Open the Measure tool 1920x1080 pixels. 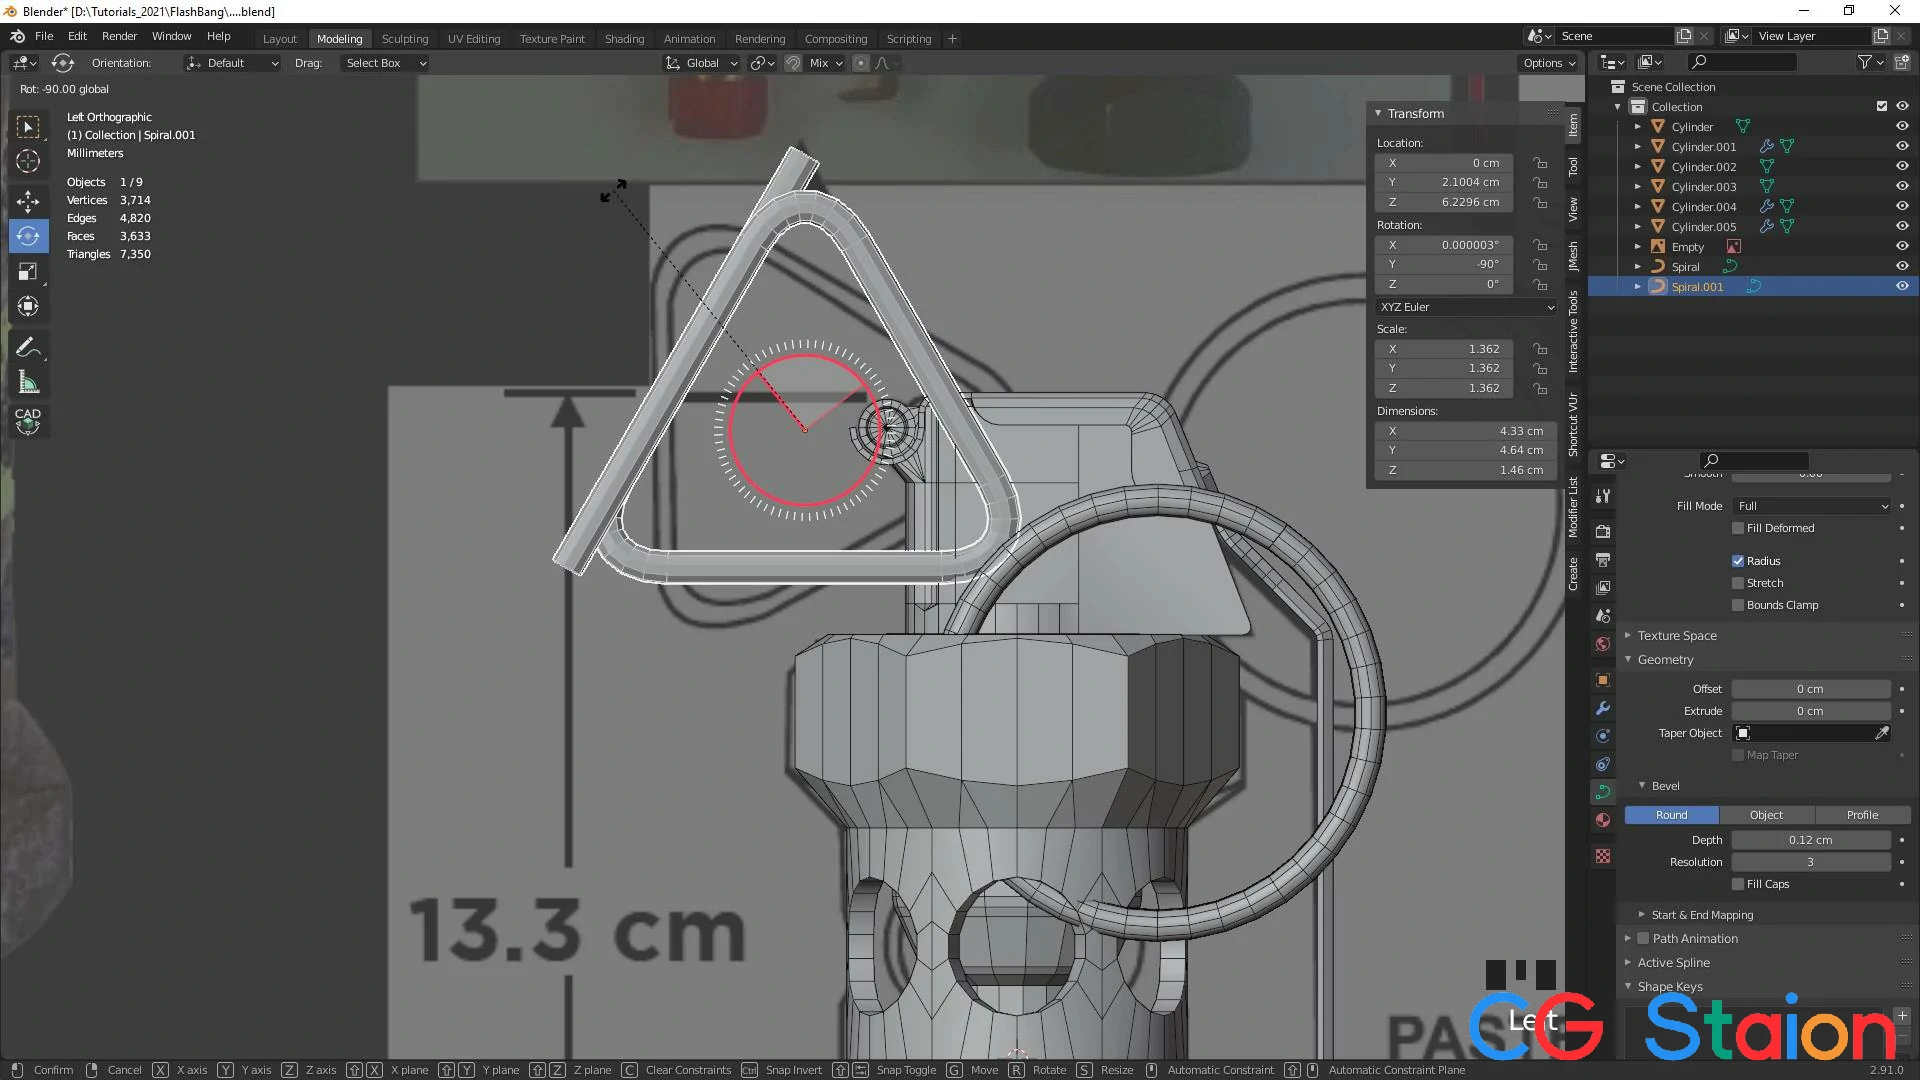(x=28, y=381)
